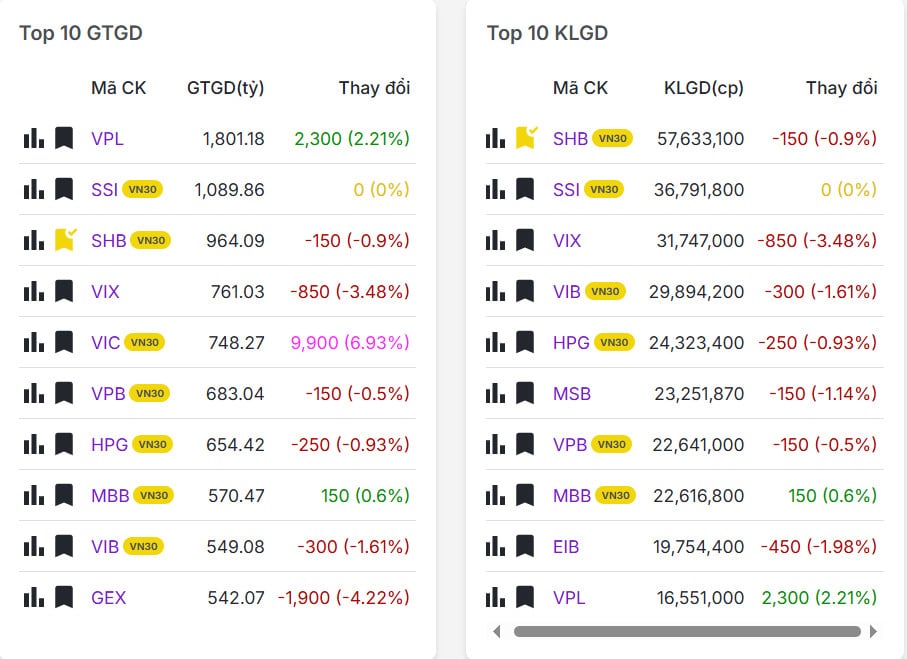Toggle yellow bookmark for SHB in GTGD list
This screenshot has height=659, width=907.
click(x=65, y=239)
